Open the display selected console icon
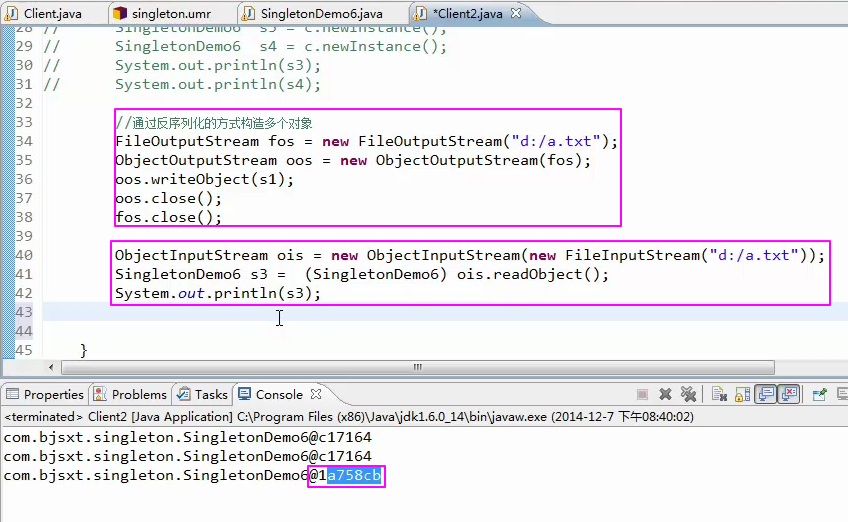 [842, 394]
